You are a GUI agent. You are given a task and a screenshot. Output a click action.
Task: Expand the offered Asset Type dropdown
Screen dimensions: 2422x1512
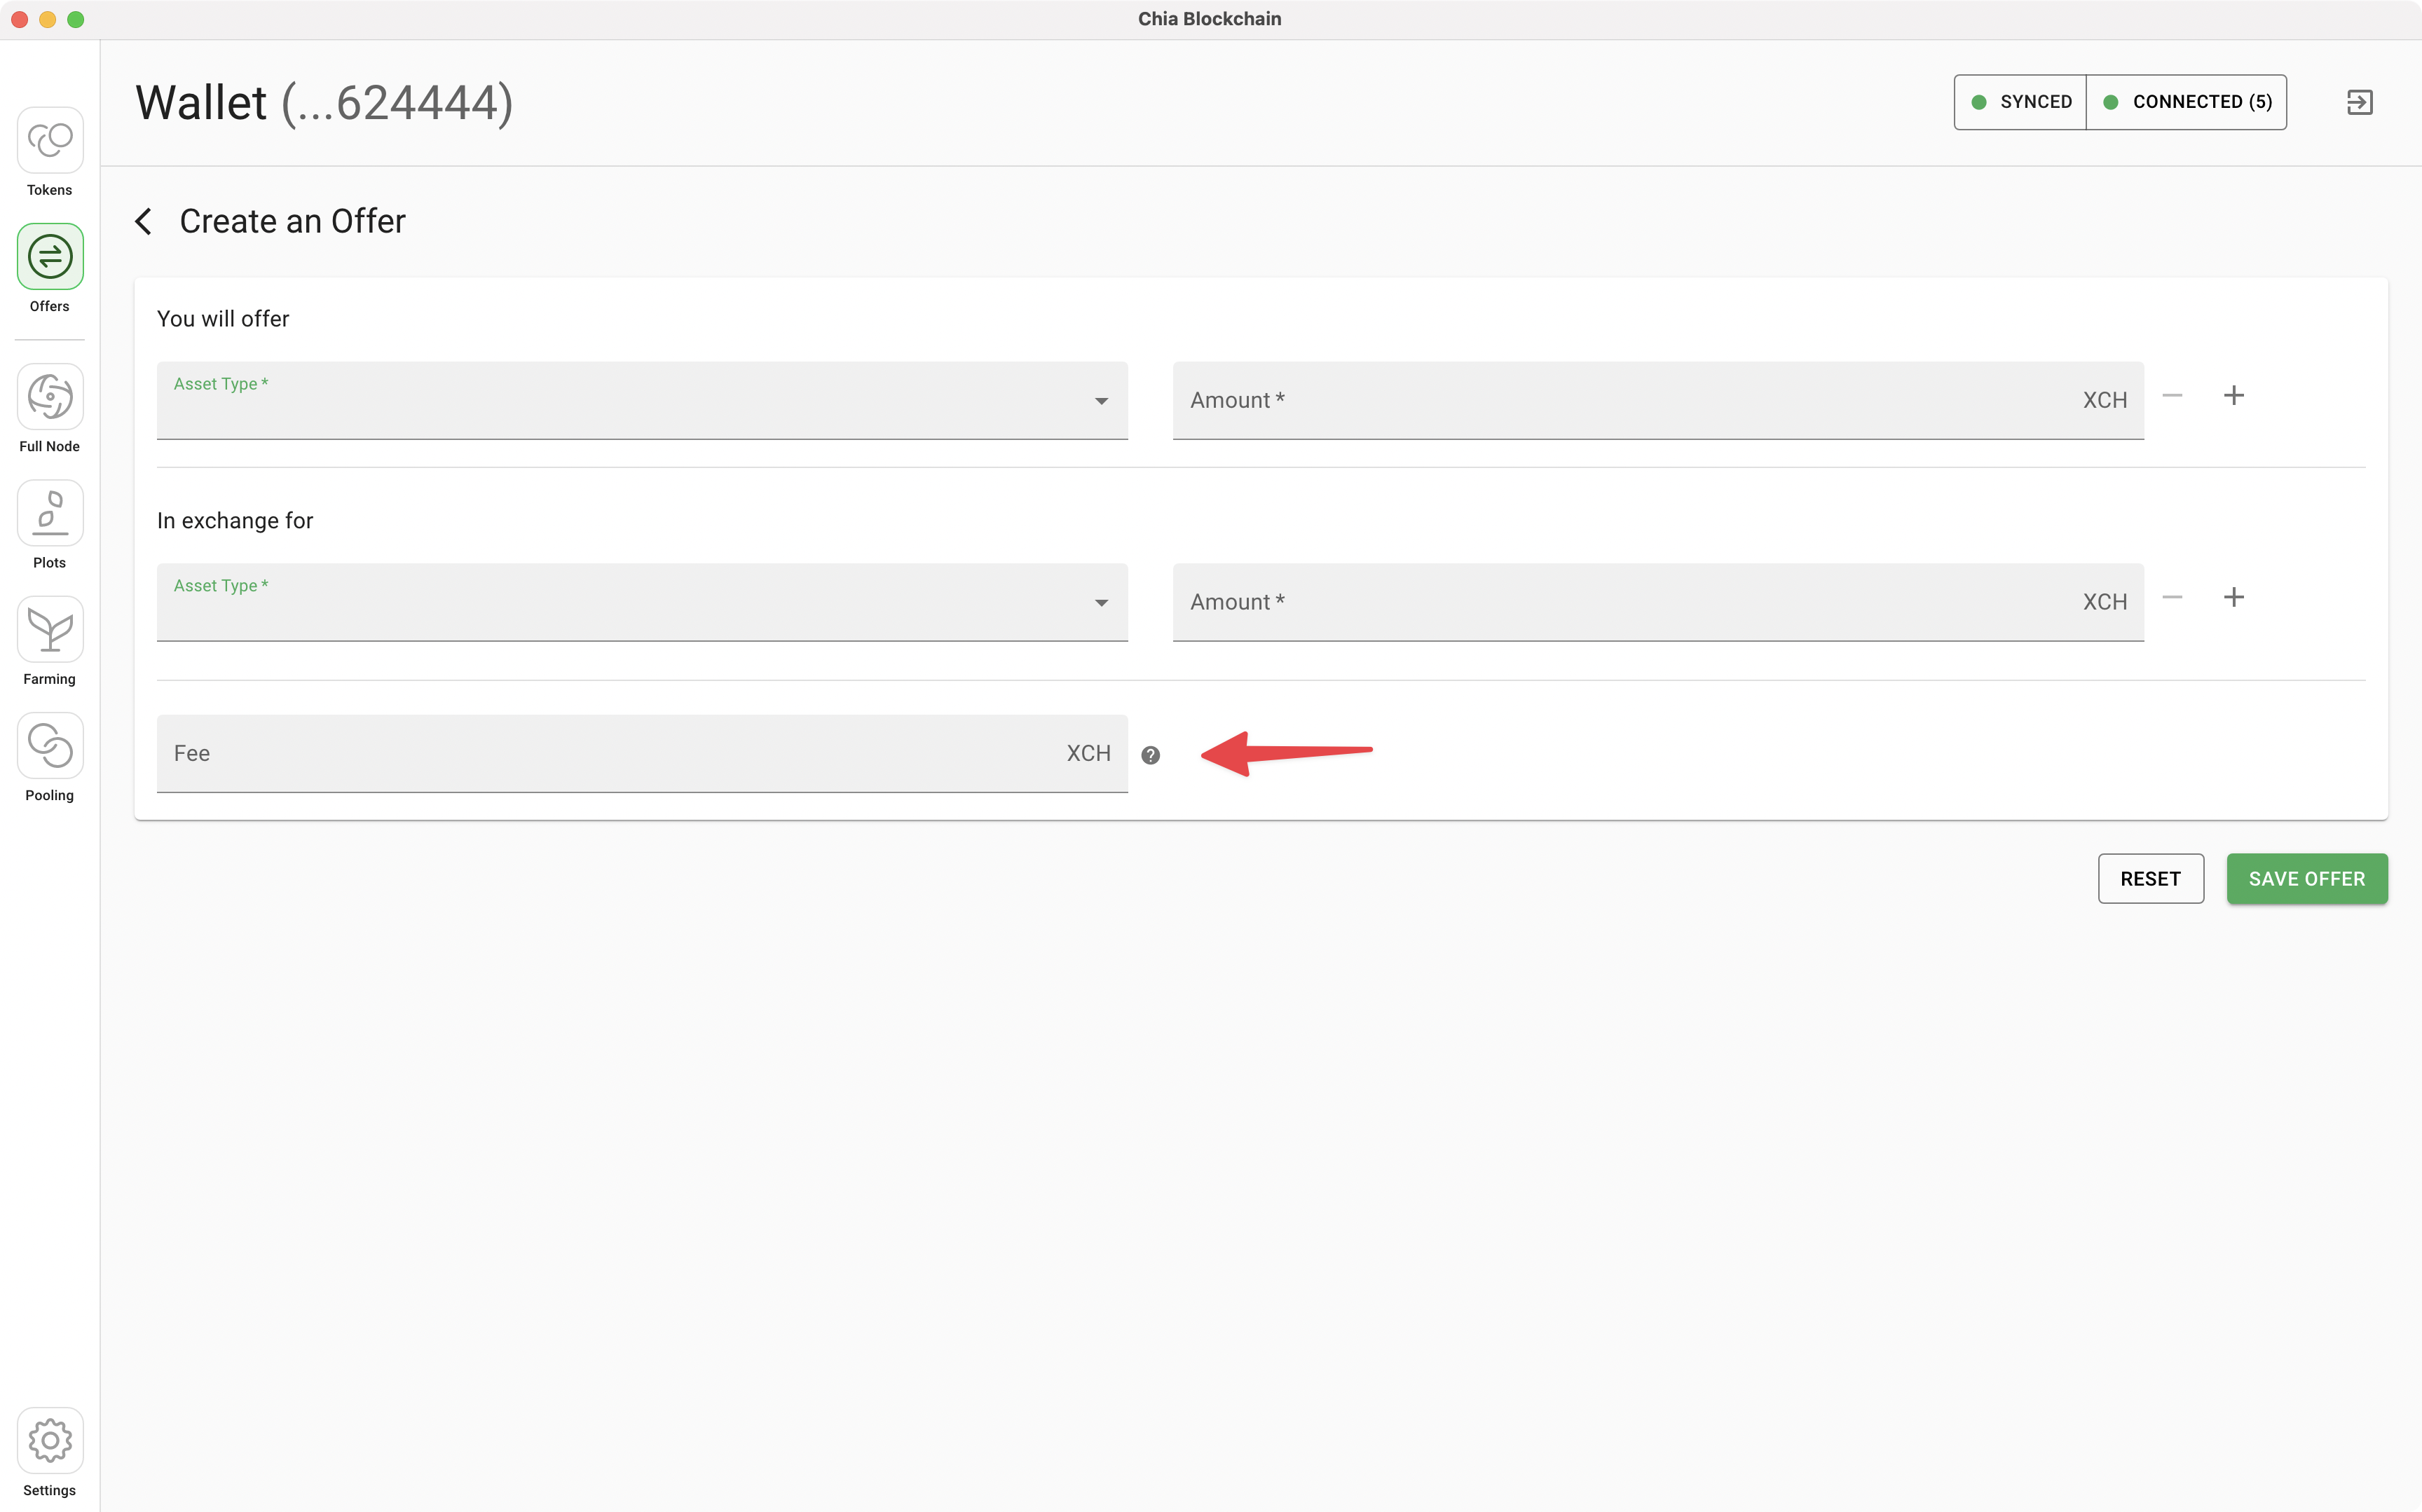click(x=641, y=400)
